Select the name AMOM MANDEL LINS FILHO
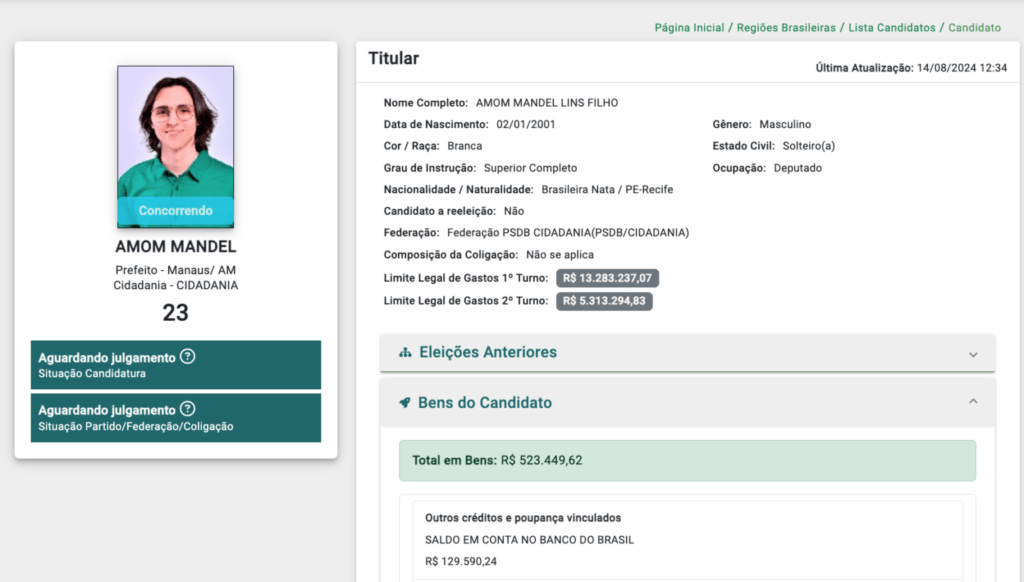This screenshot has width=1024, height=582. [x=547, y=103]
